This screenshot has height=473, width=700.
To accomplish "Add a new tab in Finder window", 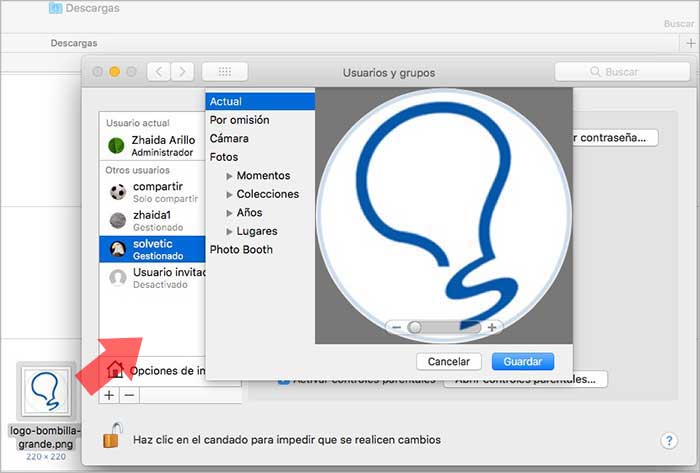I will tap(690, 43).
